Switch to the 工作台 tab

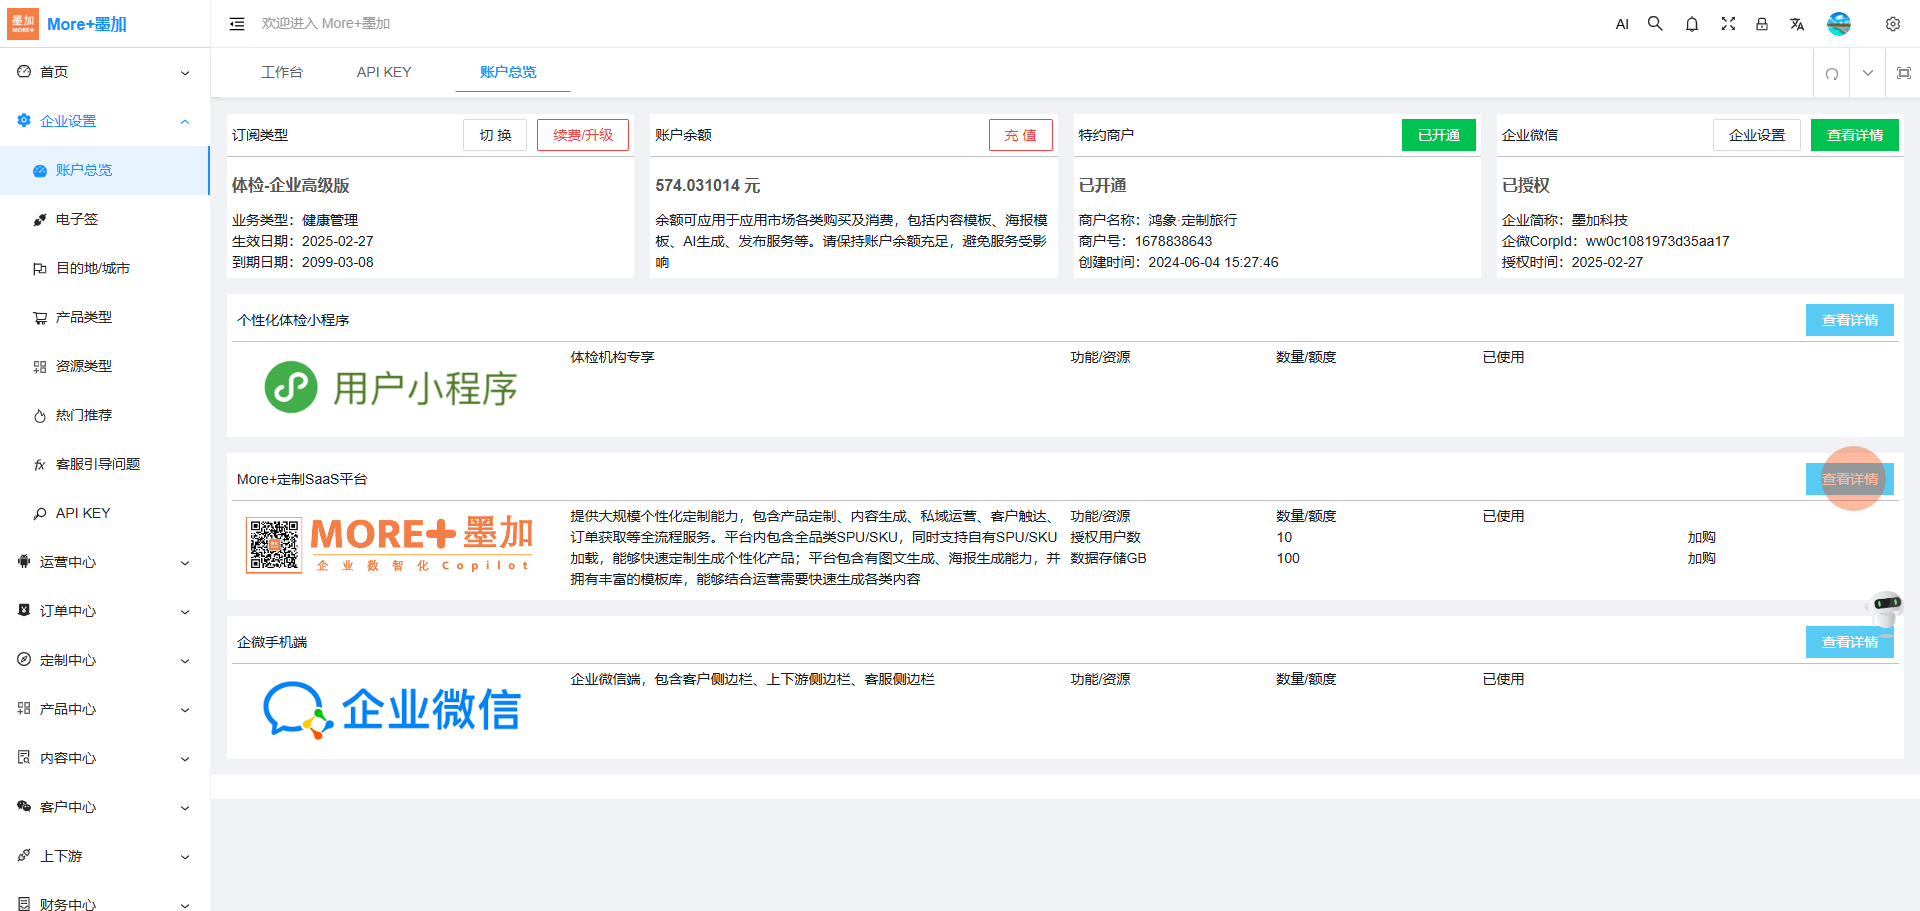(281, 72)
